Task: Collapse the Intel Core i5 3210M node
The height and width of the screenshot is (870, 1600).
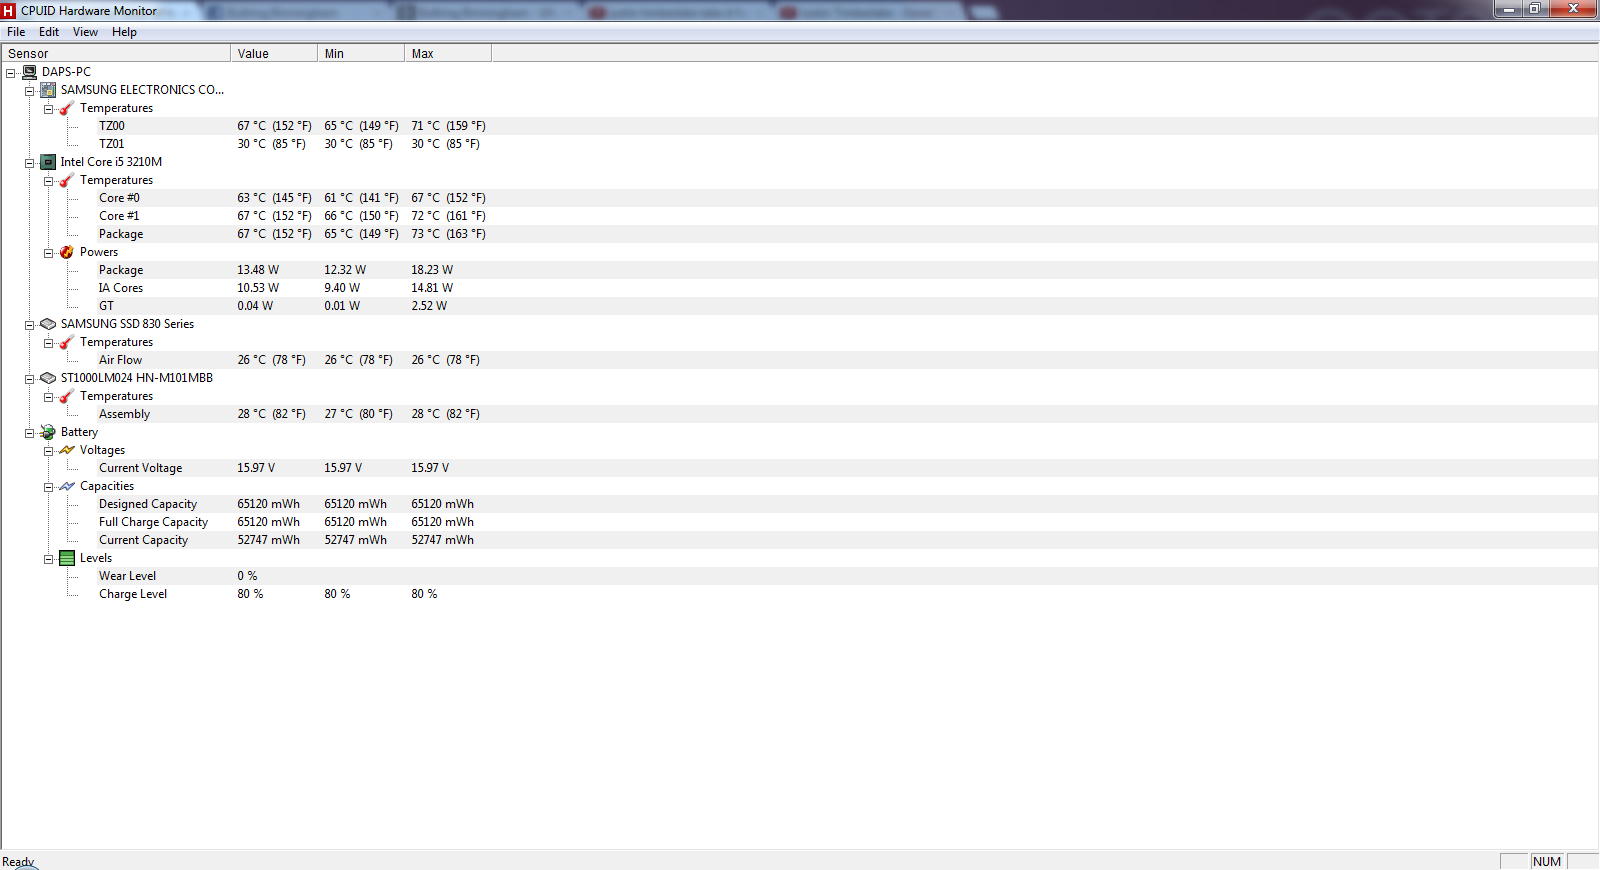Action: [30, 163]
